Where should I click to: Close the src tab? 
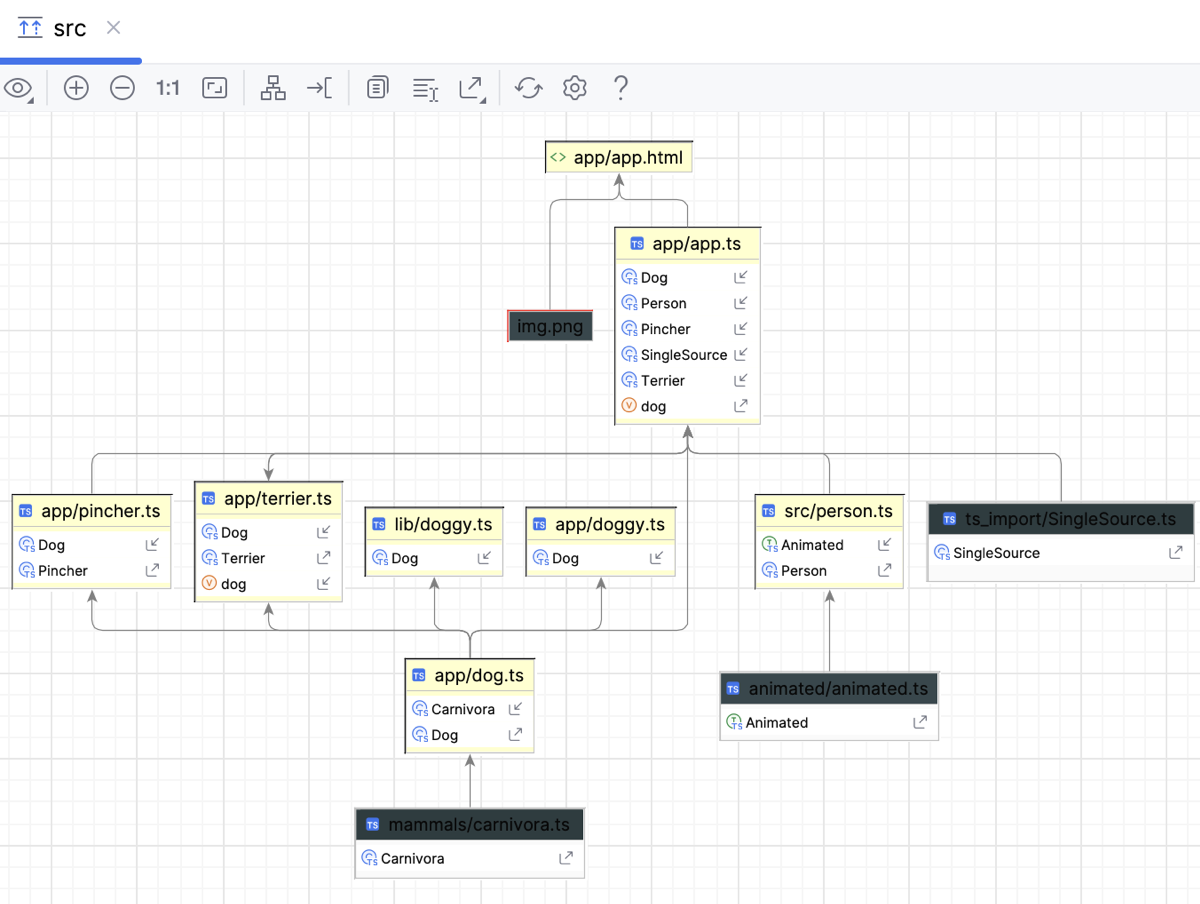tap(114, 27)
